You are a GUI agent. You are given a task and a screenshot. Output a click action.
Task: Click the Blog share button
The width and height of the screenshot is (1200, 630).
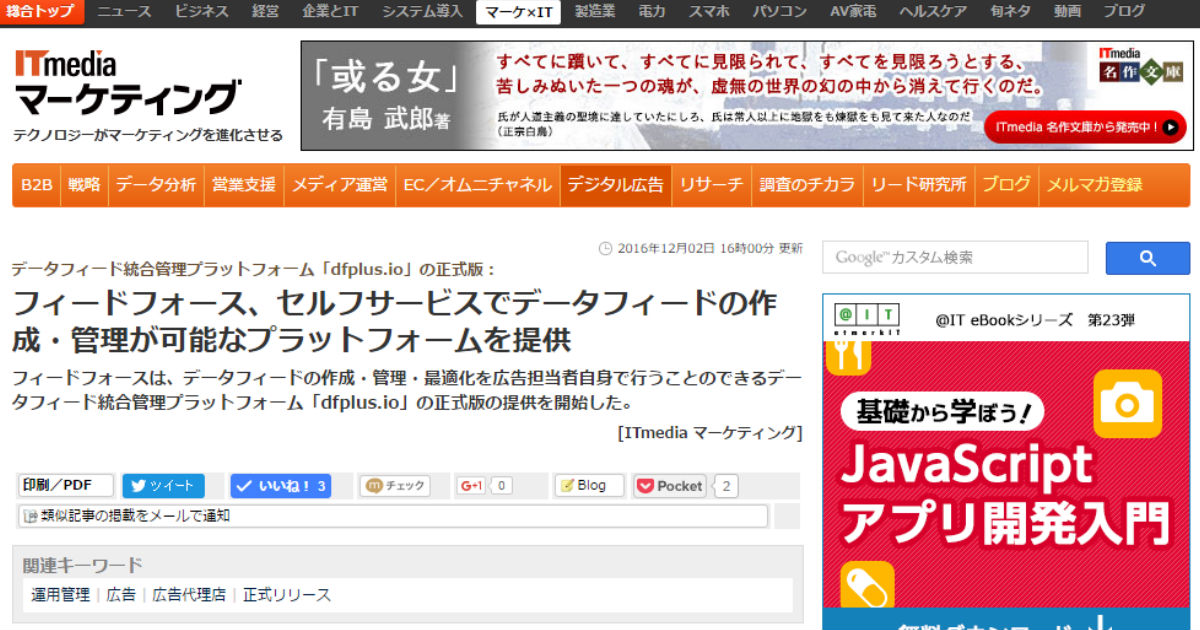590,486
